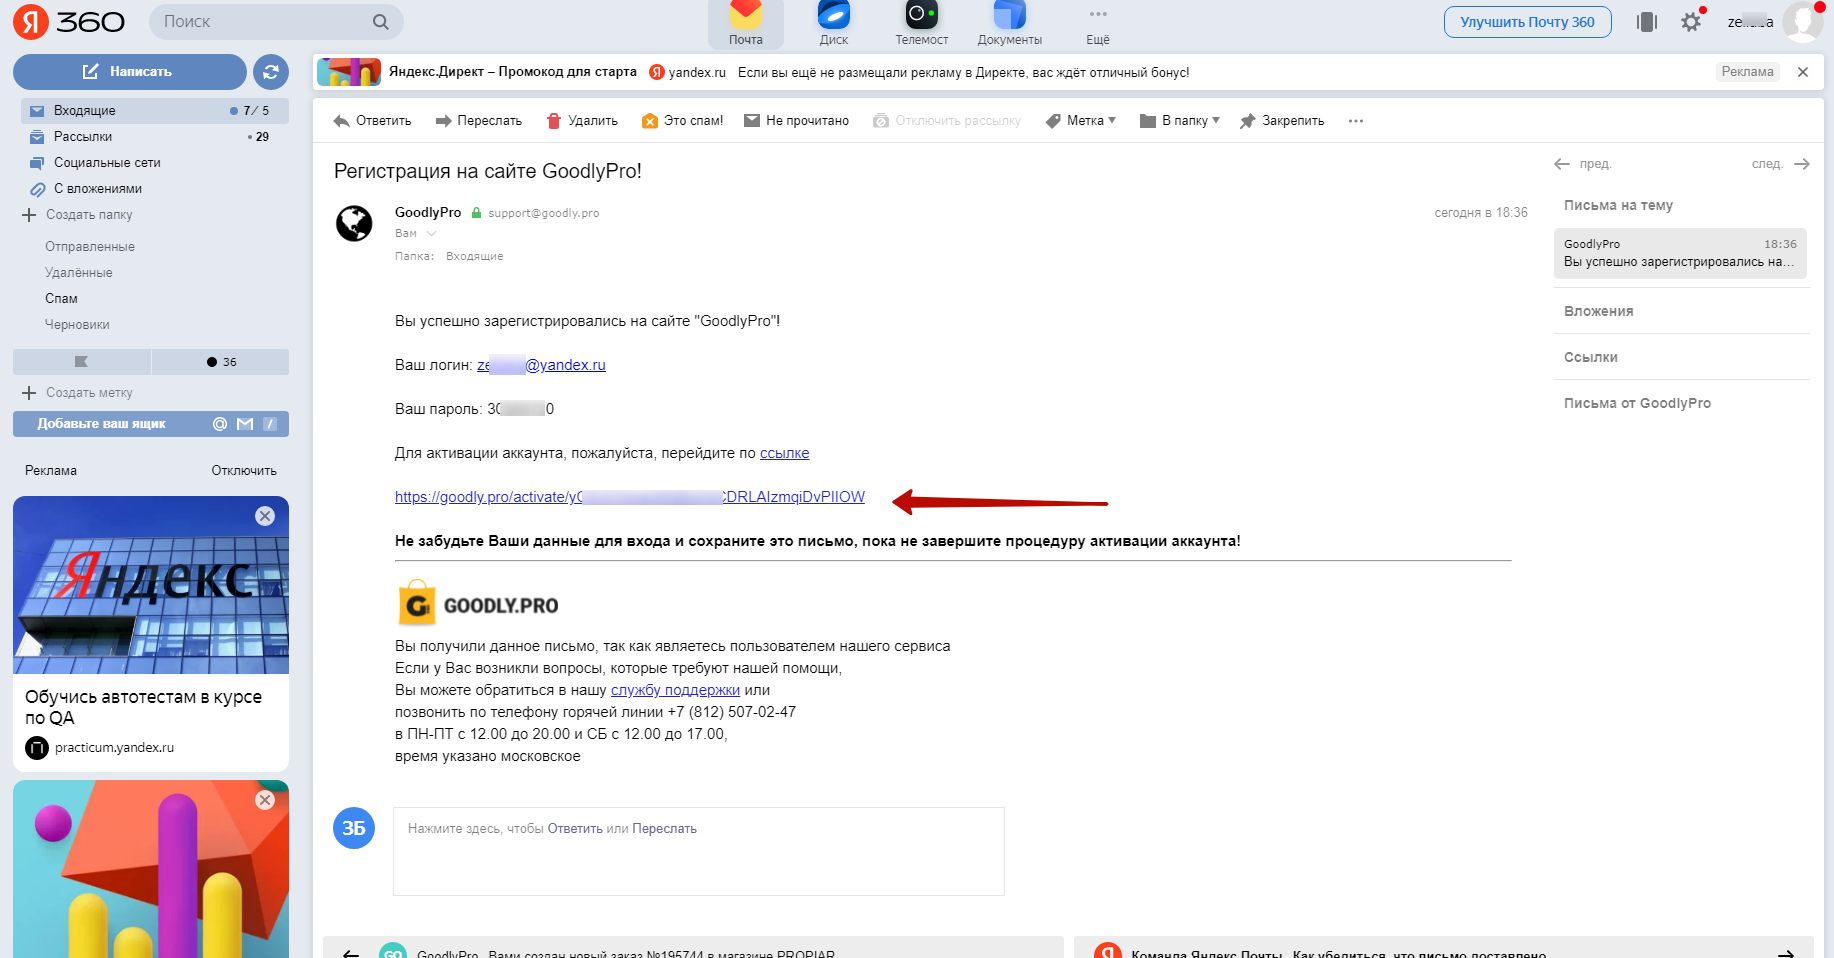Click Переслать in the mail toolbar

pos(479,121)
